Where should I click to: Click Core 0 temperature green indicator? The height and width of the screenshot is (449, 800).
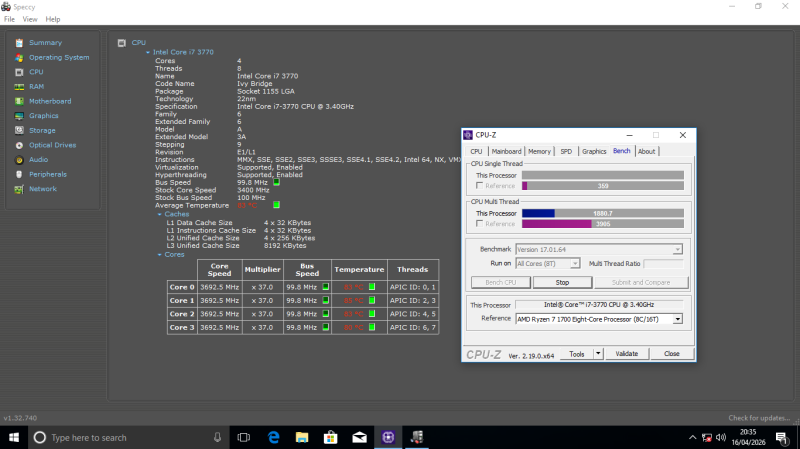(x=372, y=287)
